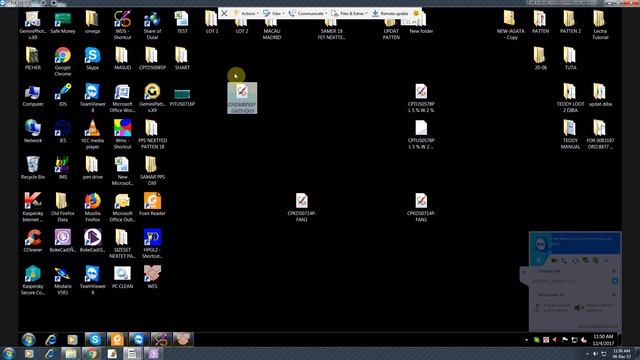Image resolution: width=640 pixels, height=360 pixels.
Task: Select the pen drive folder
Action: 93,168
